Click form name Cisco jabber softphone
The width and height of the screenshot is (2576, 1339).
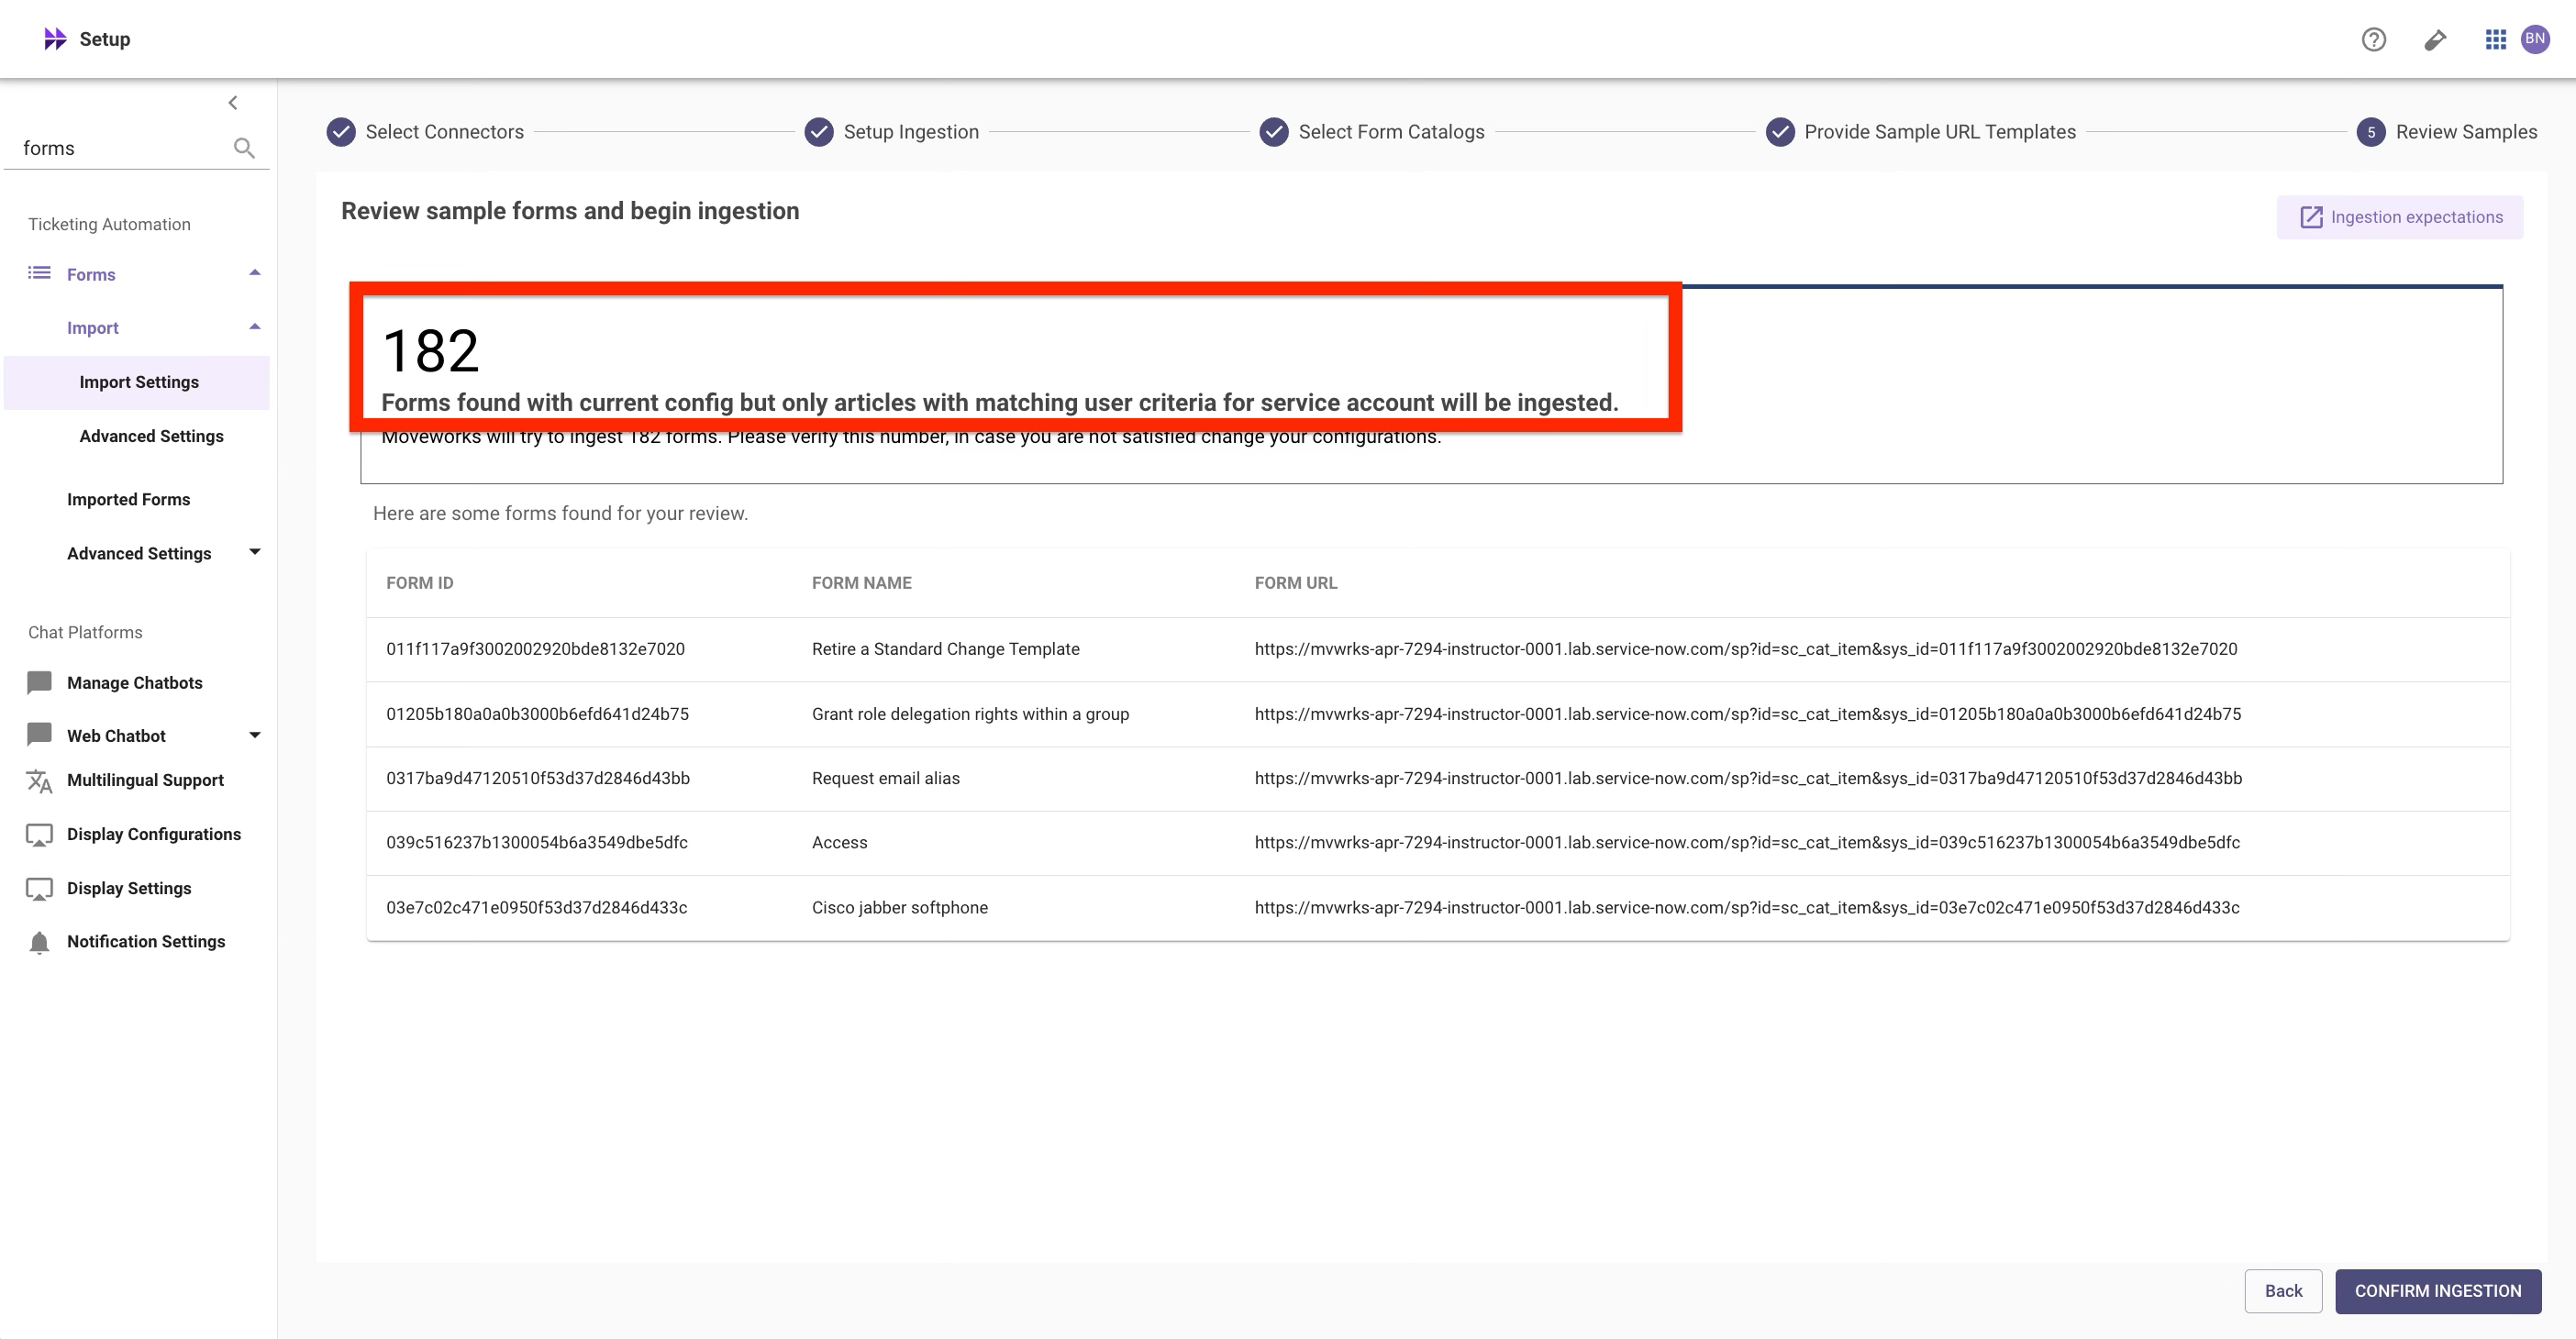(x=899, y=907)
